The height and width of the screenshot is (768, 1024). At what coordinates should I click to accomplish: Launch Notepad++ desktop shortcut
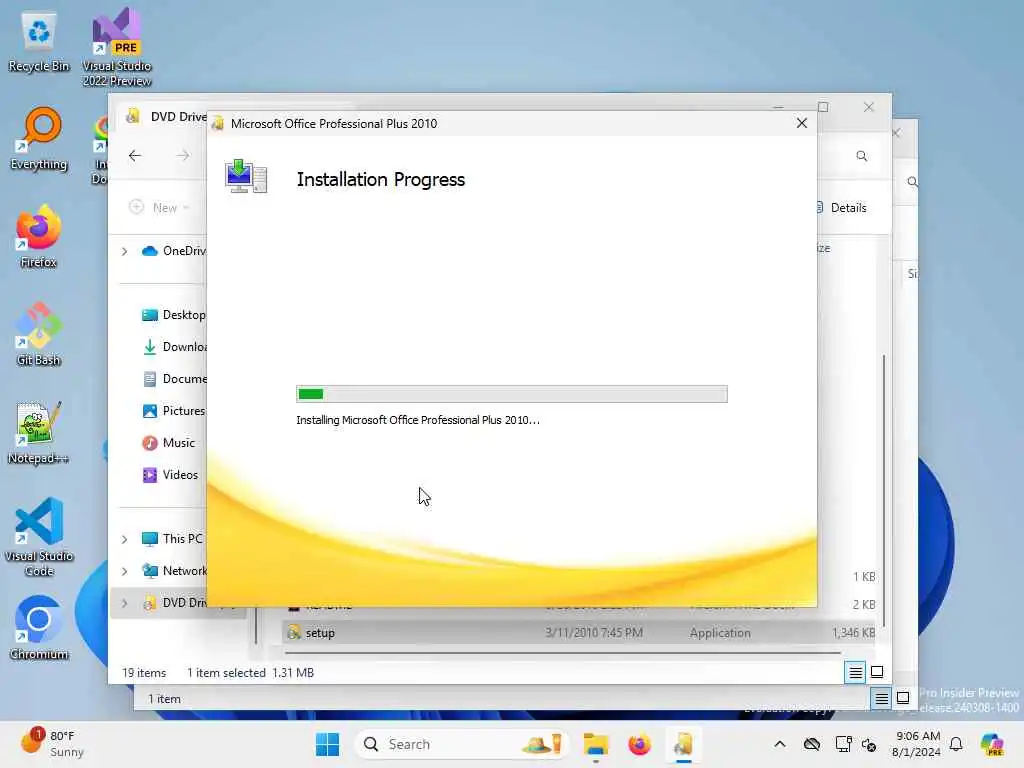(x=39, y=432)
